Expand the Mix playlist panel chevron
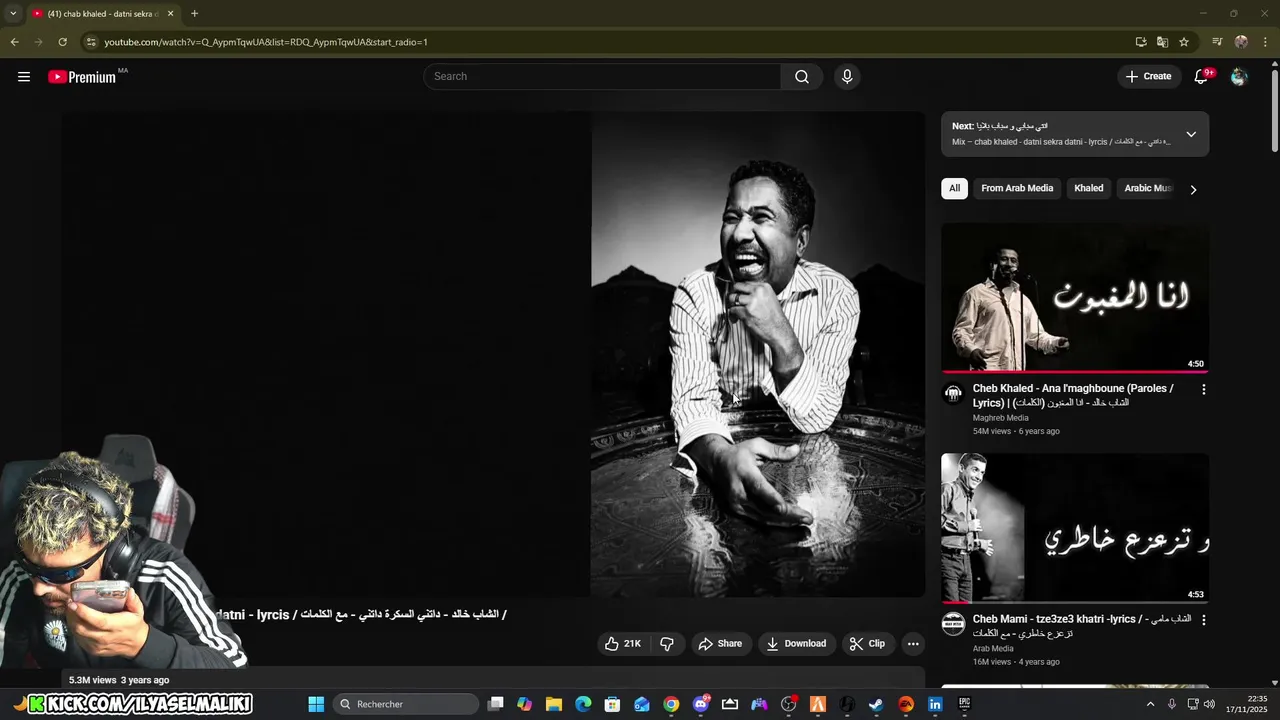Image resolution: width=1280 pixels, height=720 pixels. pyautogui.click(x=1191, y=134)
